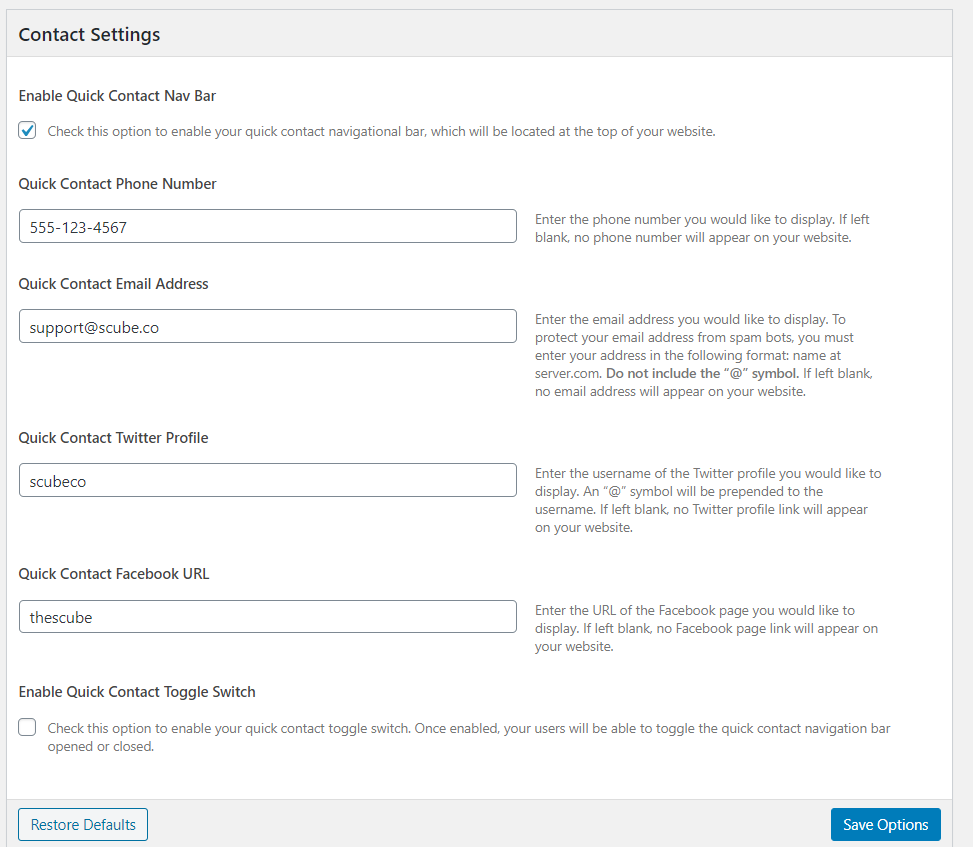Click the Contact Settings heading
The width and height of the screenshot is (973, 847).
coord(89,35)
